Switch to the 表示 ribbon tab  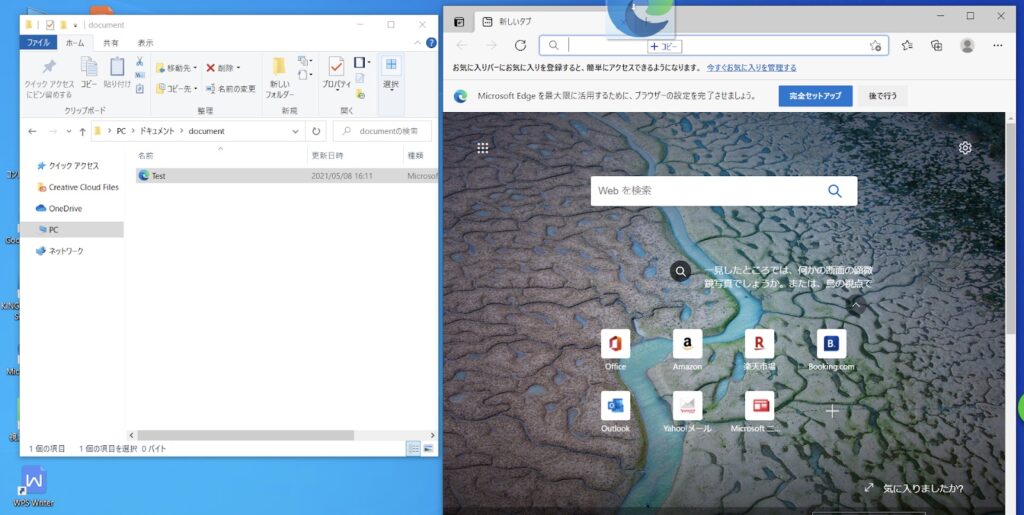click(145, 43)
